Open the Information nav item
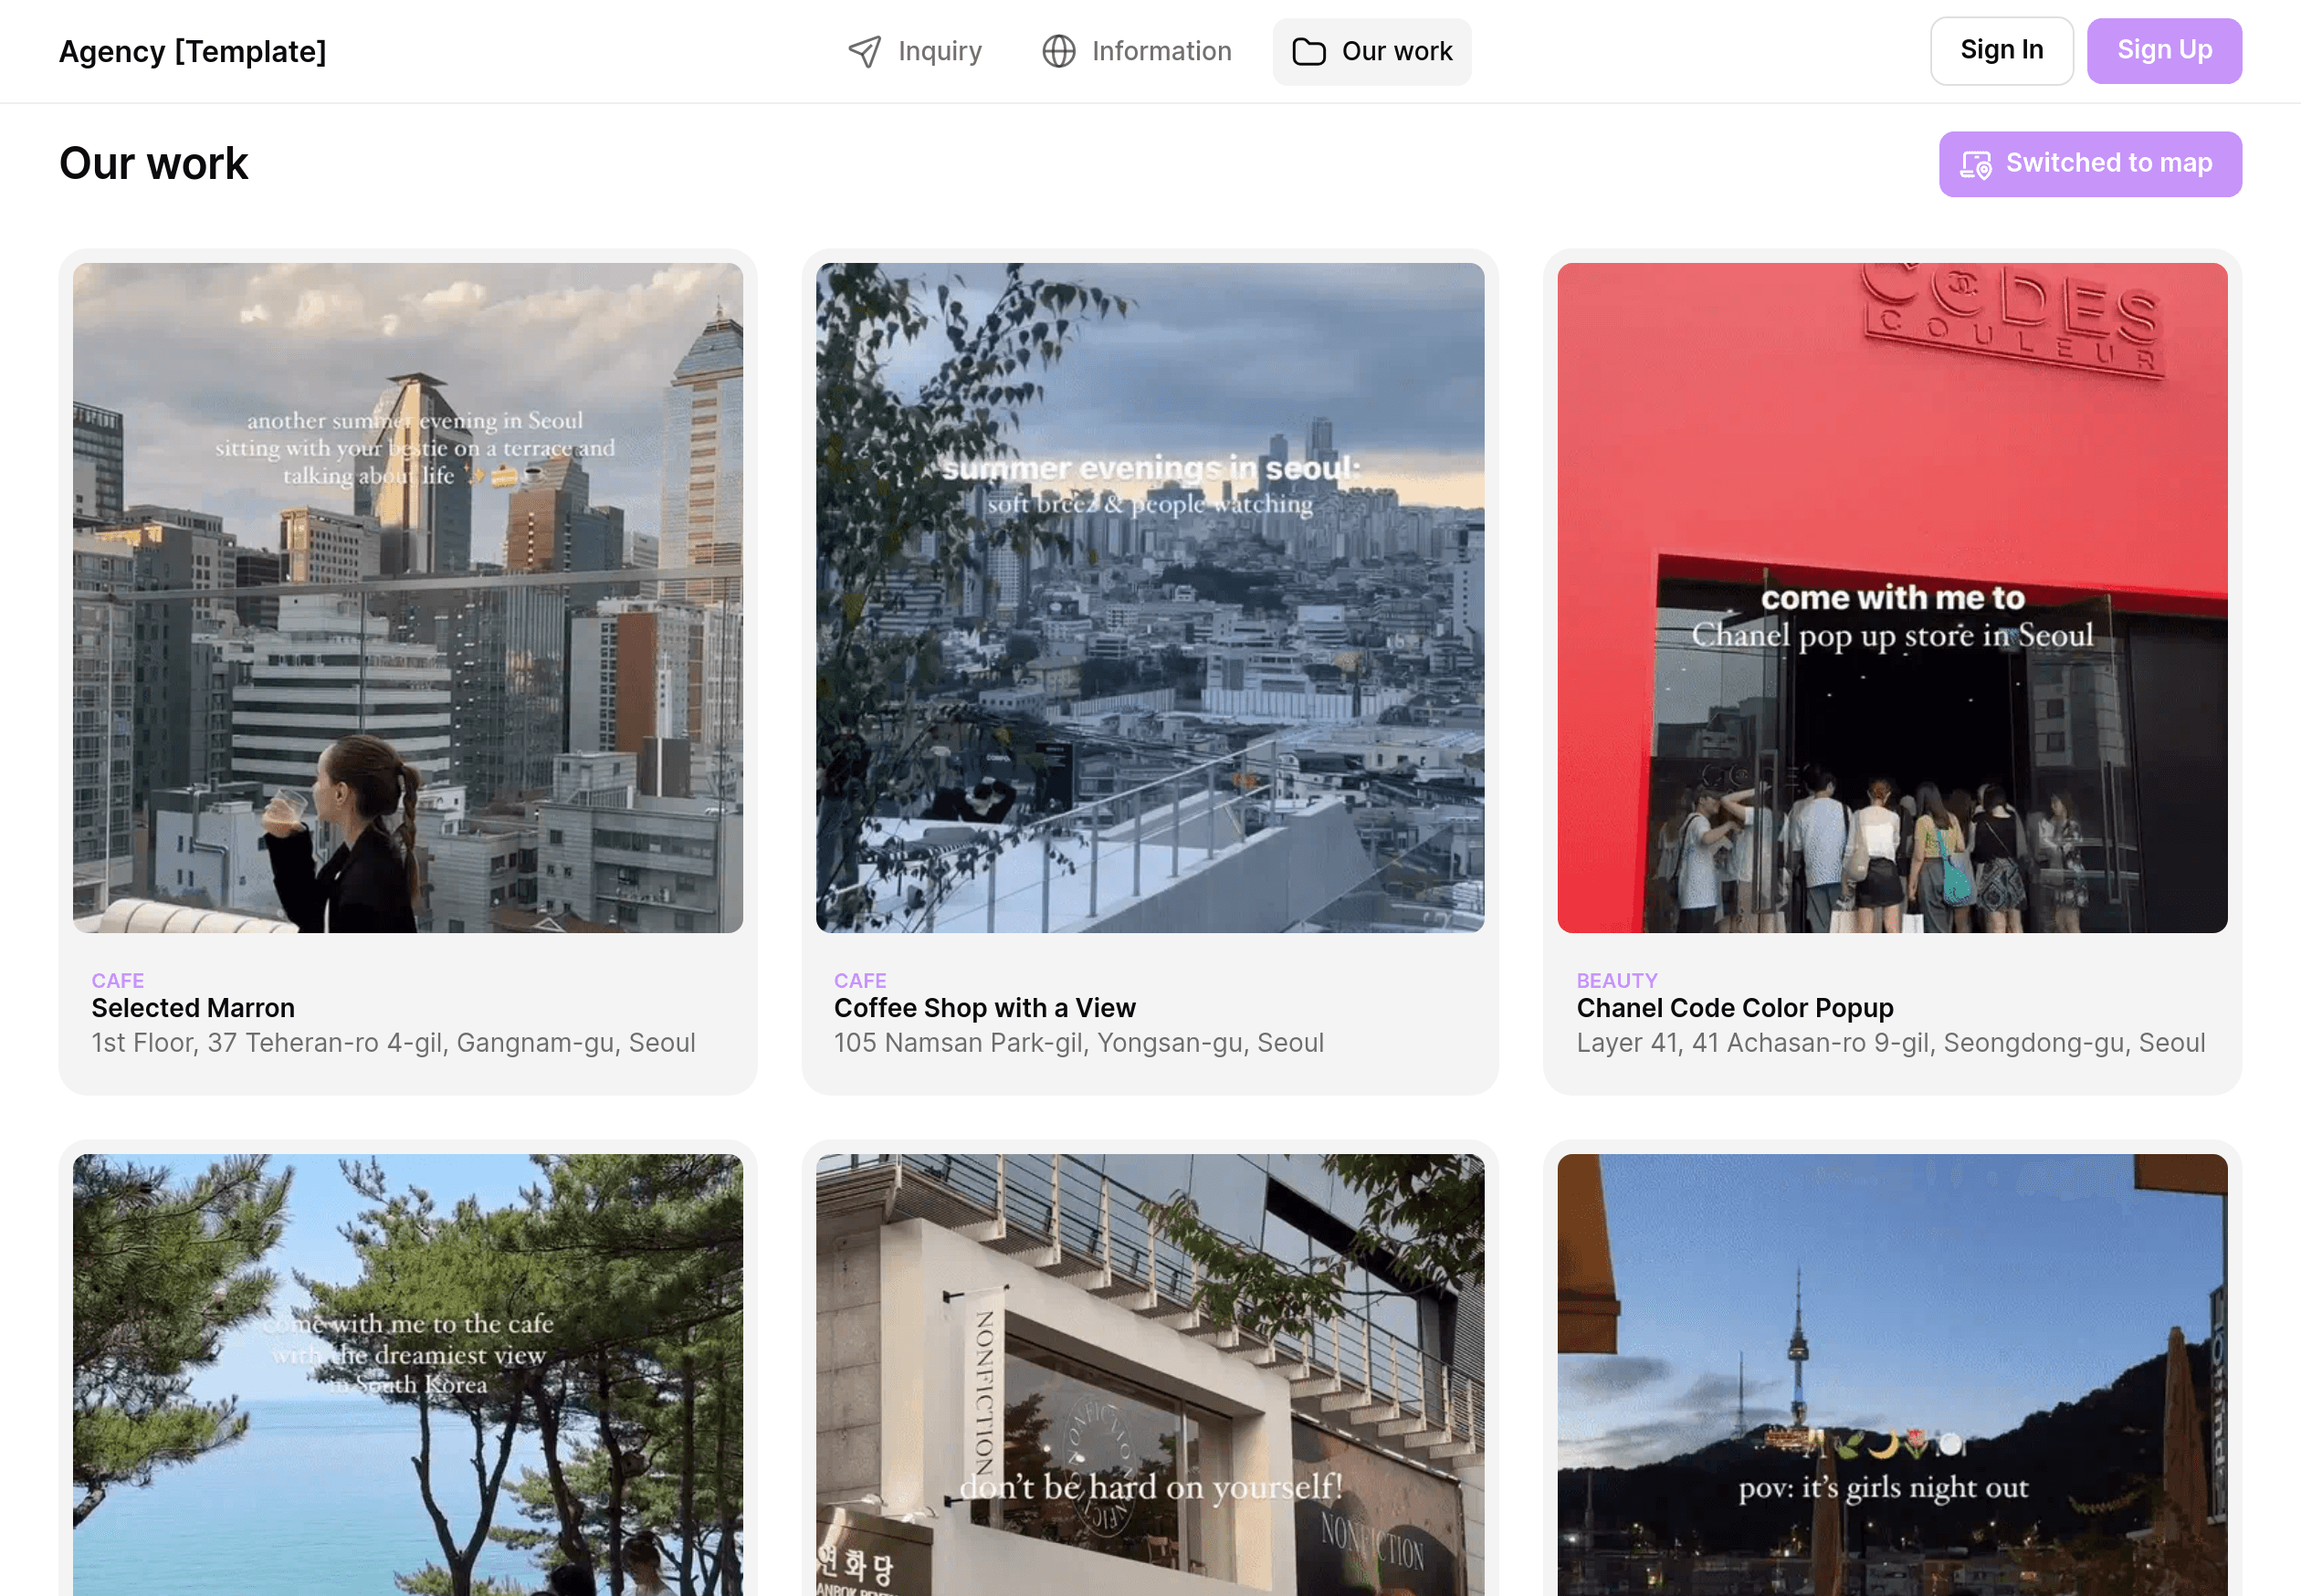This screenshot has width=2301, height=1596. coord(1136,51)
